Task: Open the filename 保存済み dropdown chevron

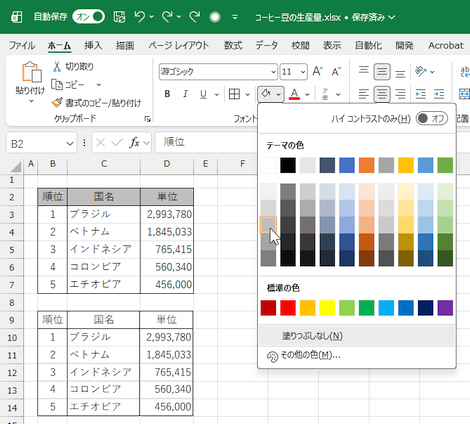Action: [x=392, y=17]
